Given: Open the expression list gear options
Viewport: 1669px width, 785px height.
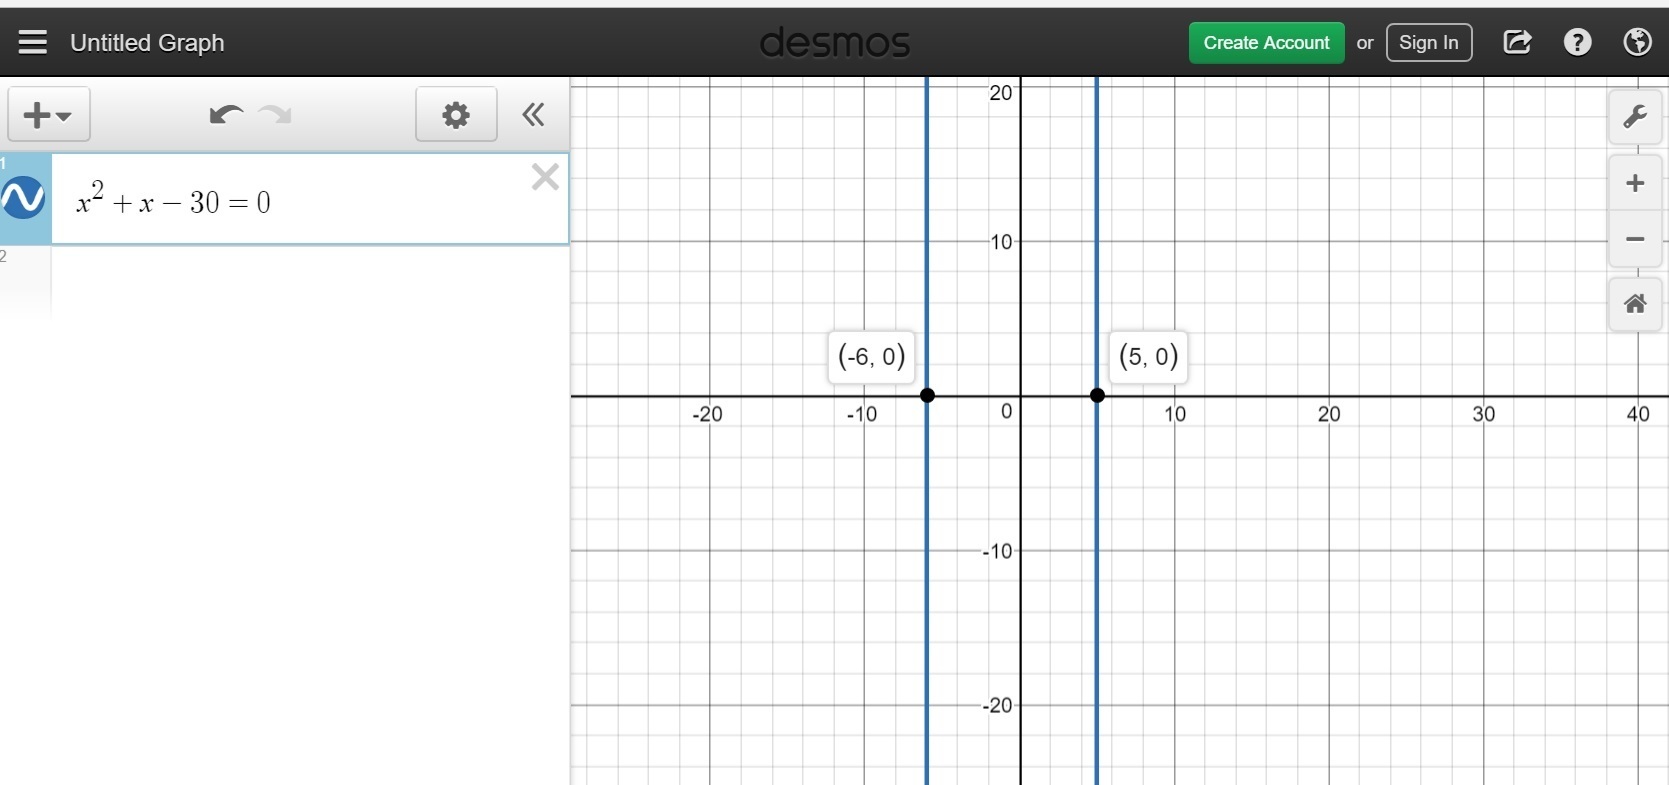Looking at the screenshot, I should (x=456, y=115).
